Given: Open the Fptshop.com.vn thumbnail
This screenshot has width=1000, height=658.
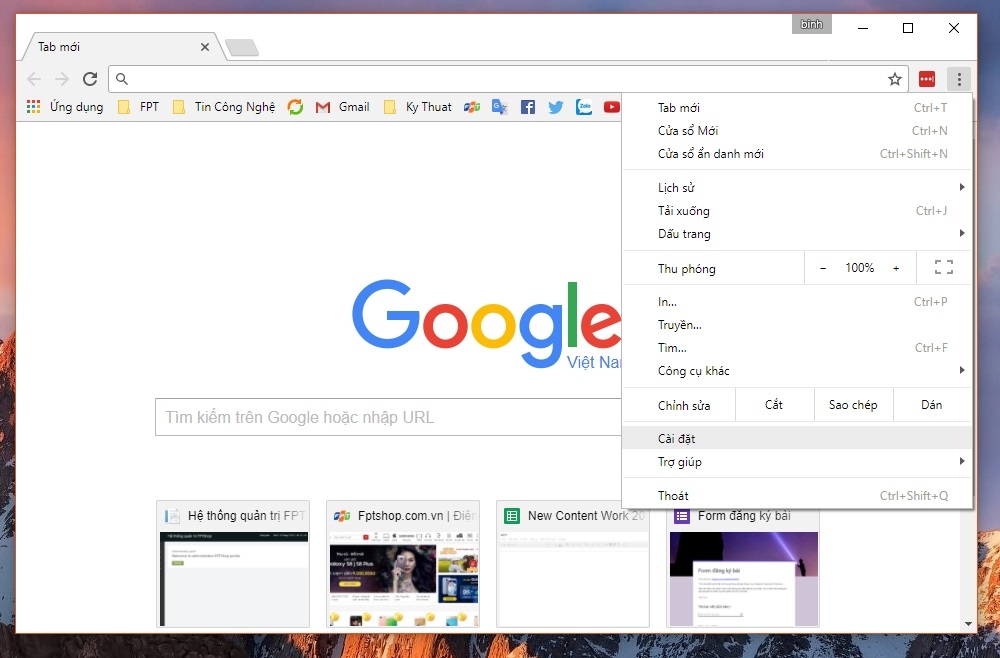Looking at the screenshot, I should pos(402,564).
